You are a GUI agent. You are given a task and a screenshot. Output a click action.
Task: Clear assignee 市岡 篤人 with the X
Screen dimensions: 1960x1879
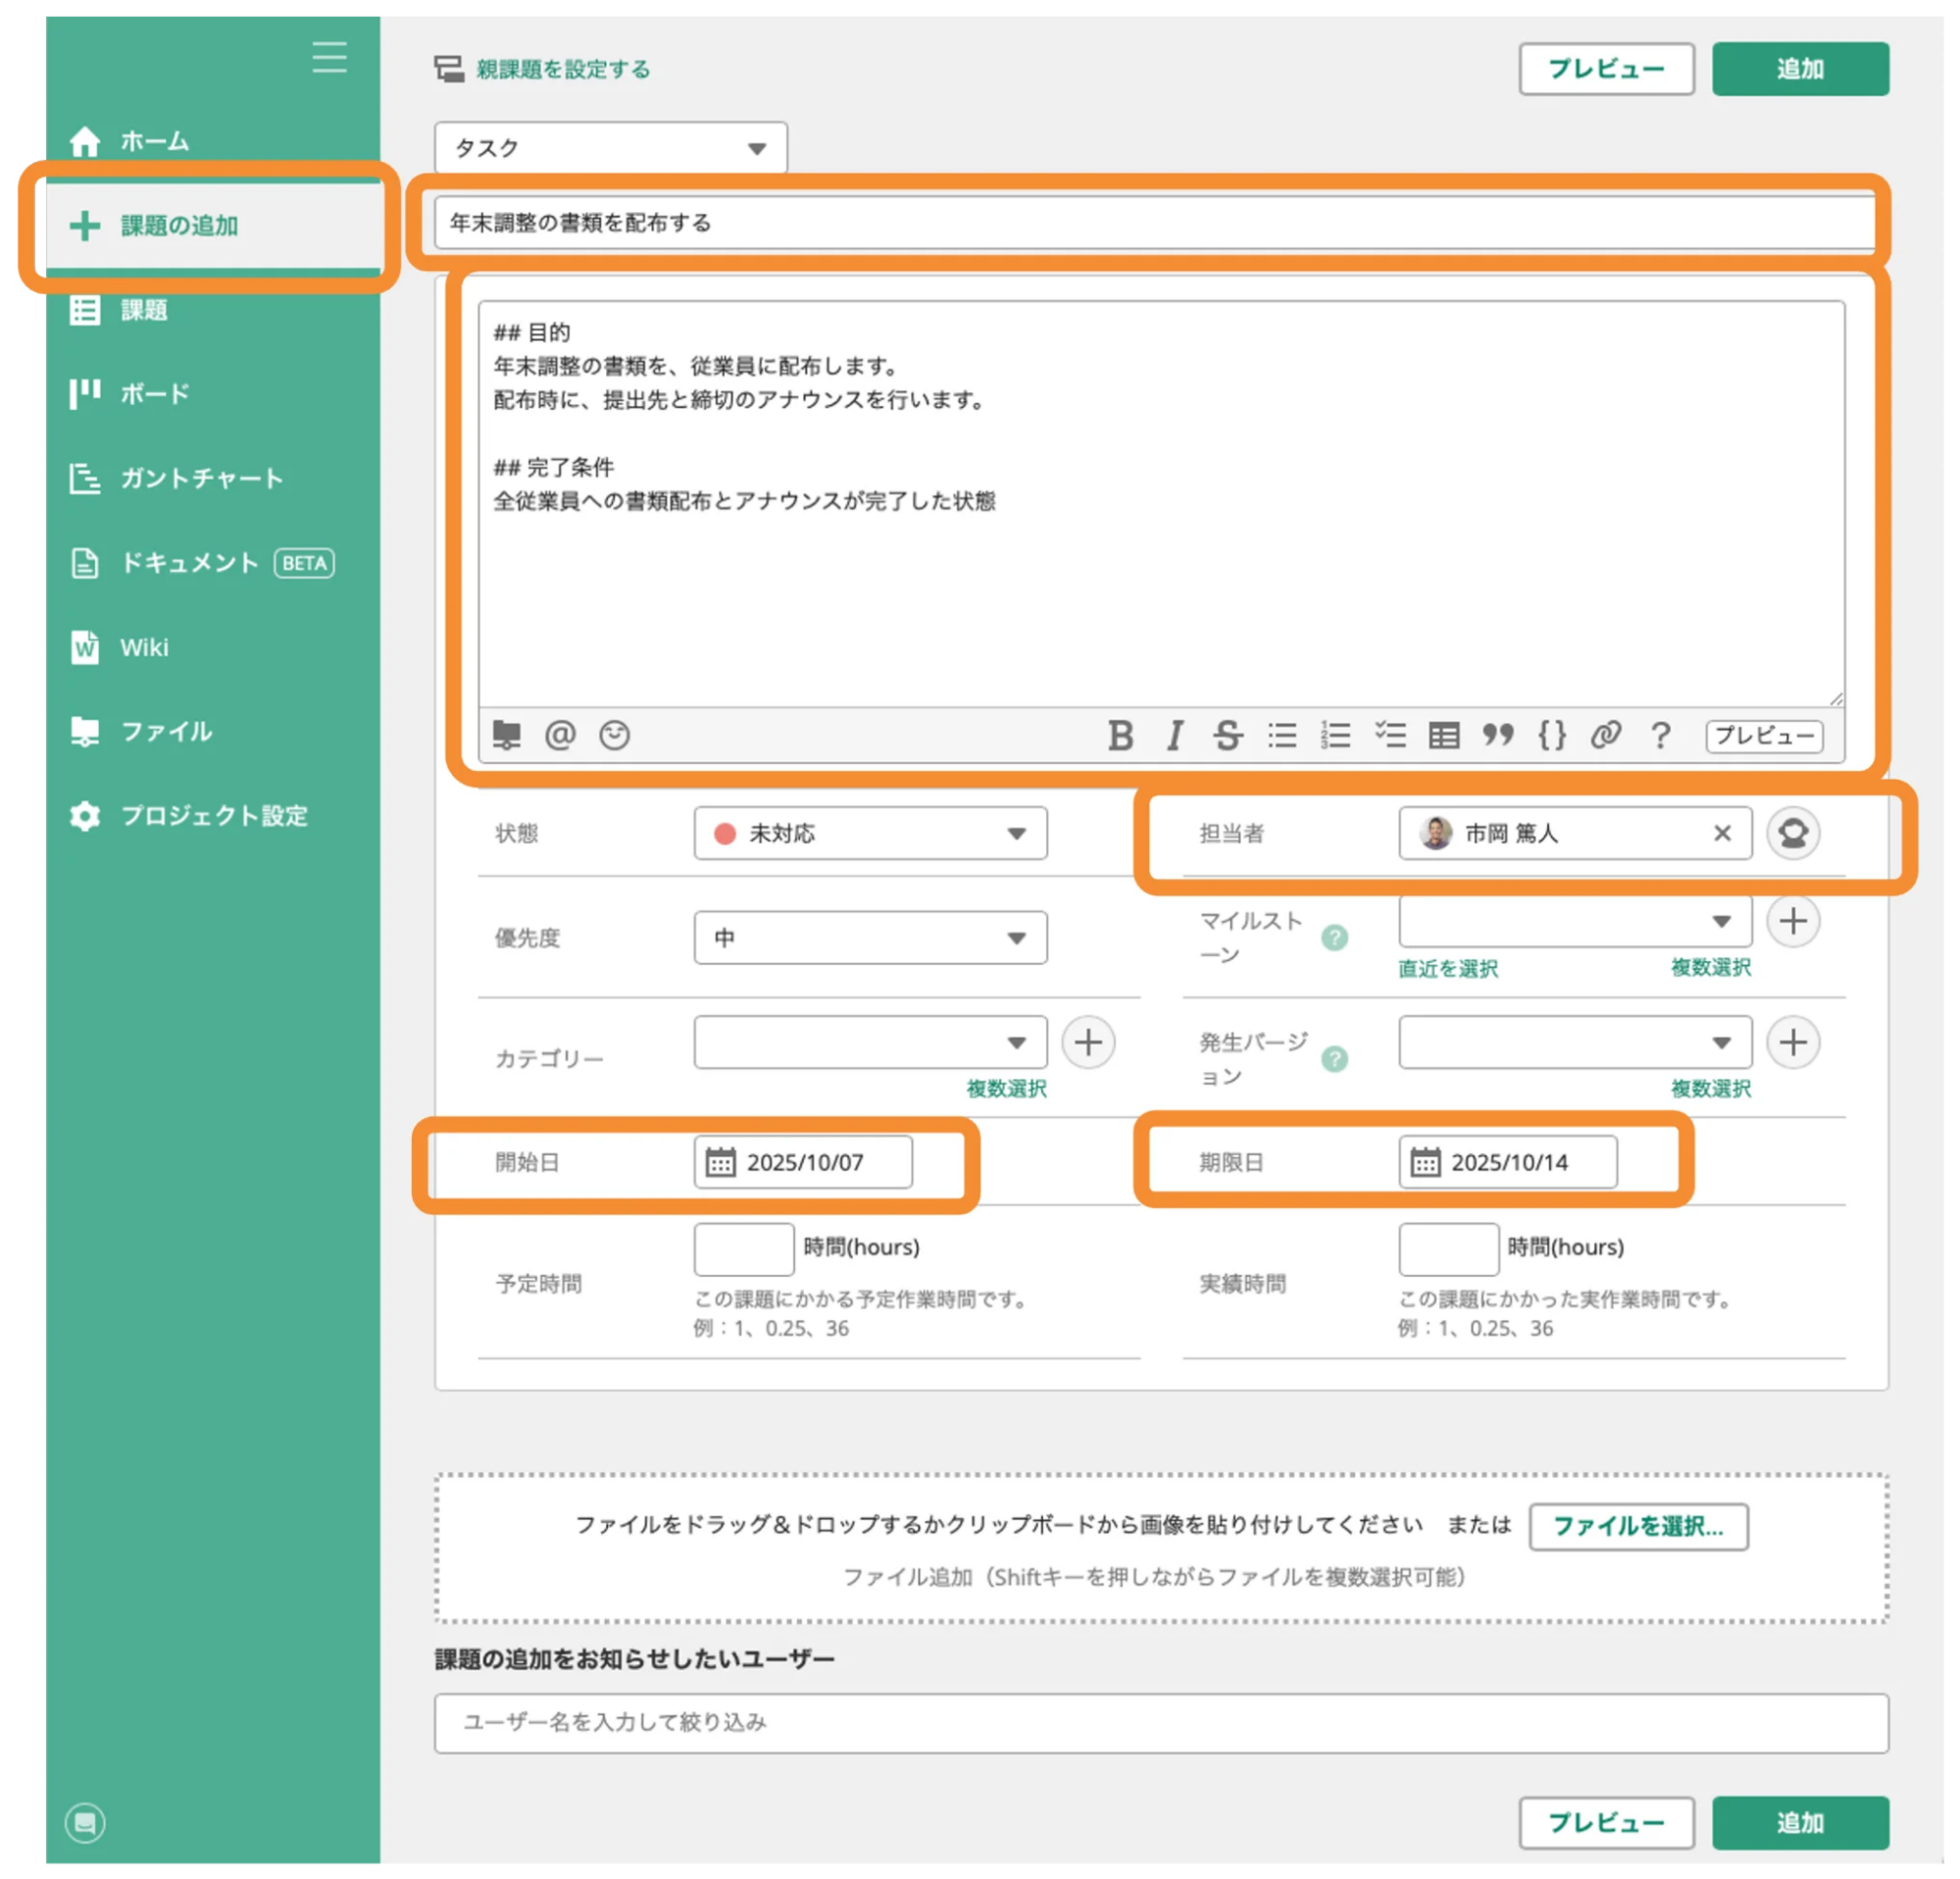click(x=1722, y=833)
